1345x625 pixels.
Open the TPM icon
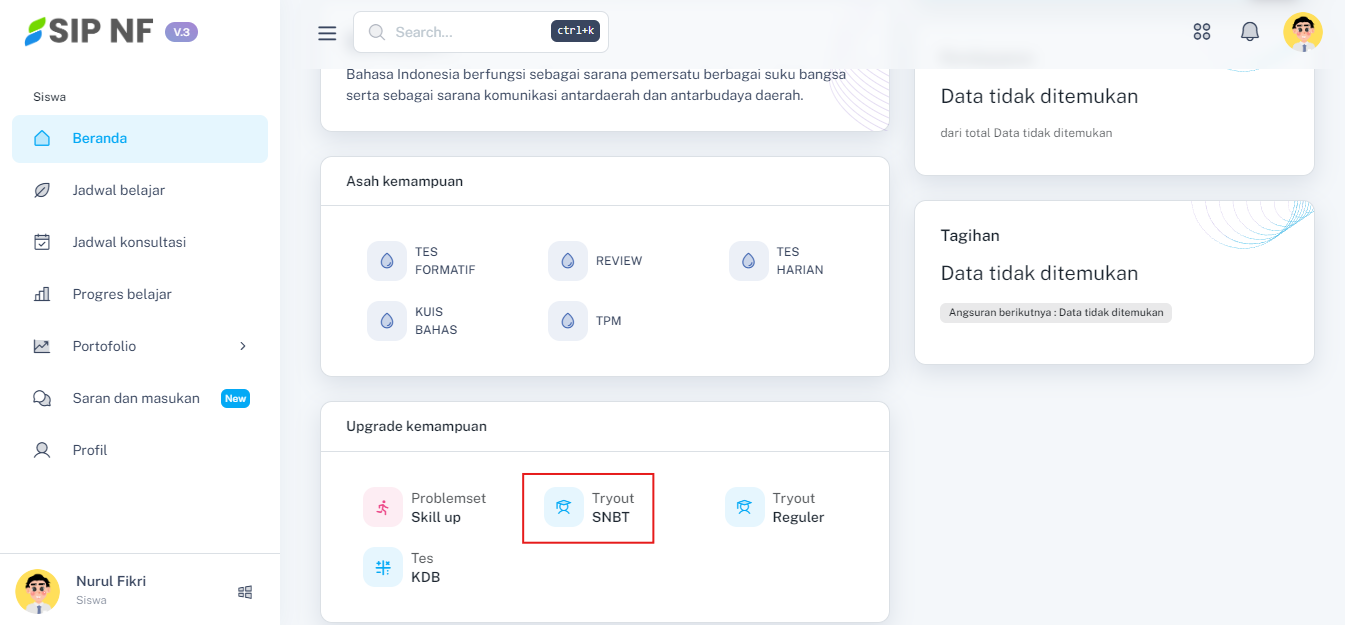coord(568,321)
